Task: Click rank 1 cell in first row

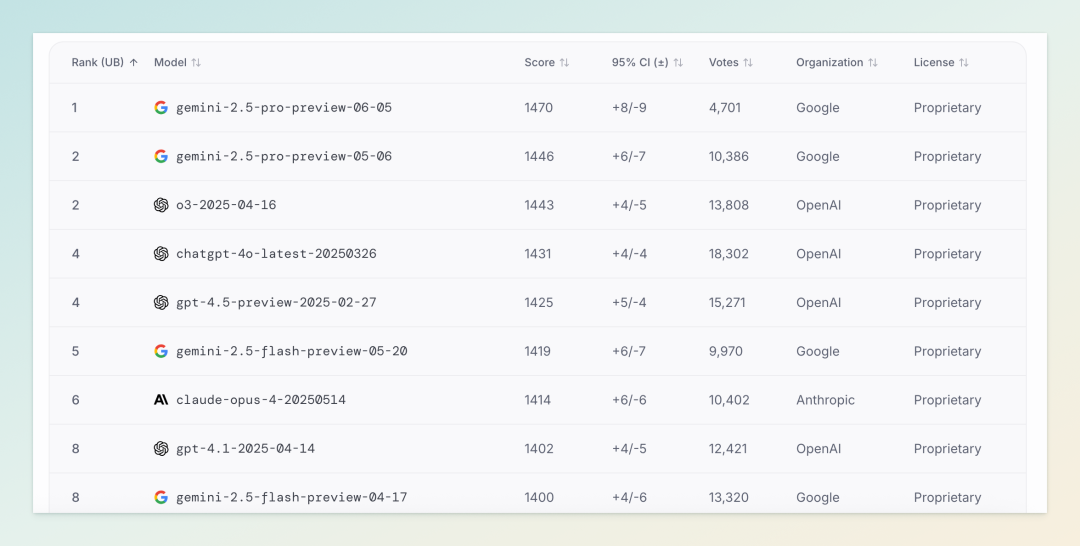Action: tap(74, 107)
